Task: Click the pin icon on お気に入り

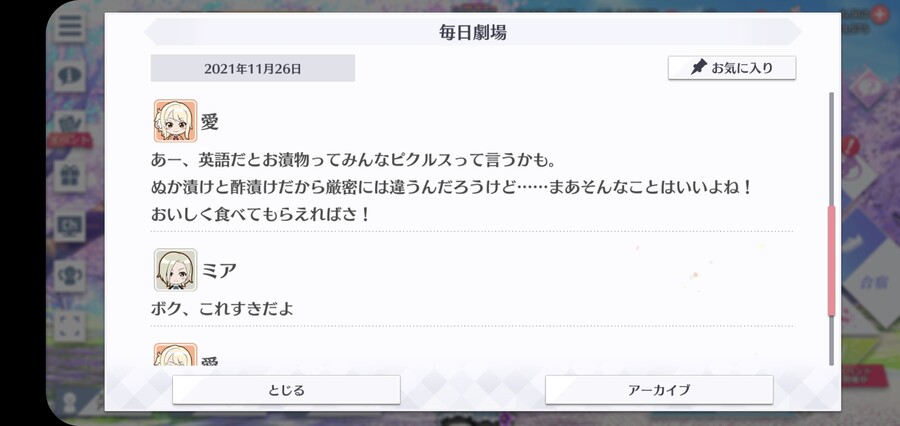Action: click(697, 68)
